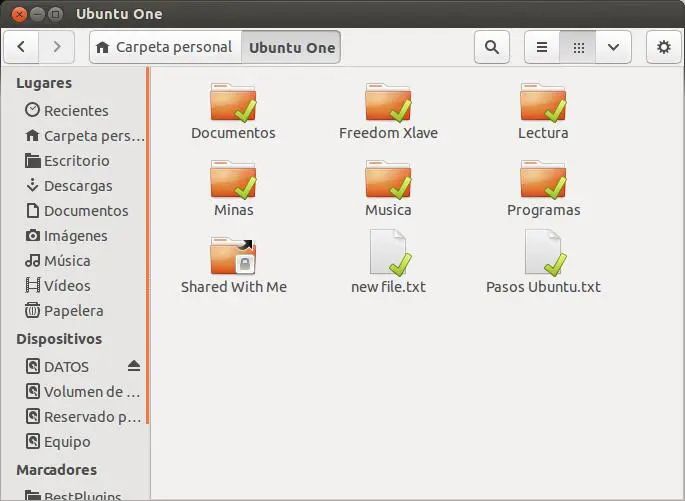The image size is (685, 501).
Task: Select the Ubuntu One path bar segment
Action: [291, 47]
